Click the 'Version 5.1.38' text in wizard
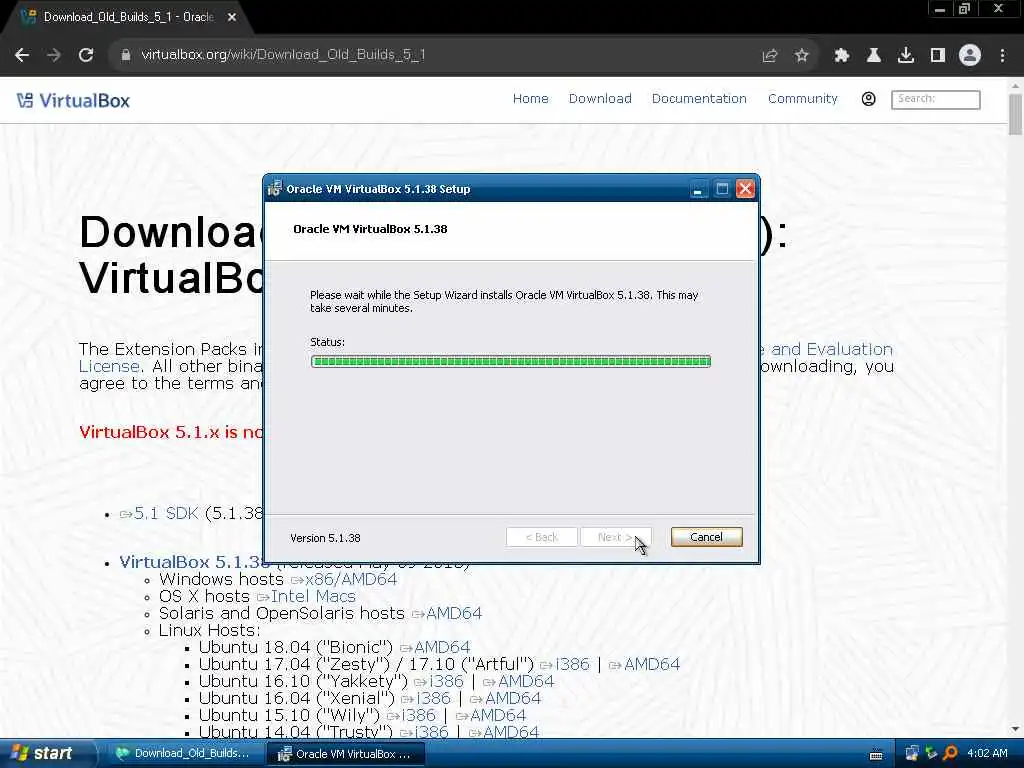 pyautogui.click(x=325, y=538)
